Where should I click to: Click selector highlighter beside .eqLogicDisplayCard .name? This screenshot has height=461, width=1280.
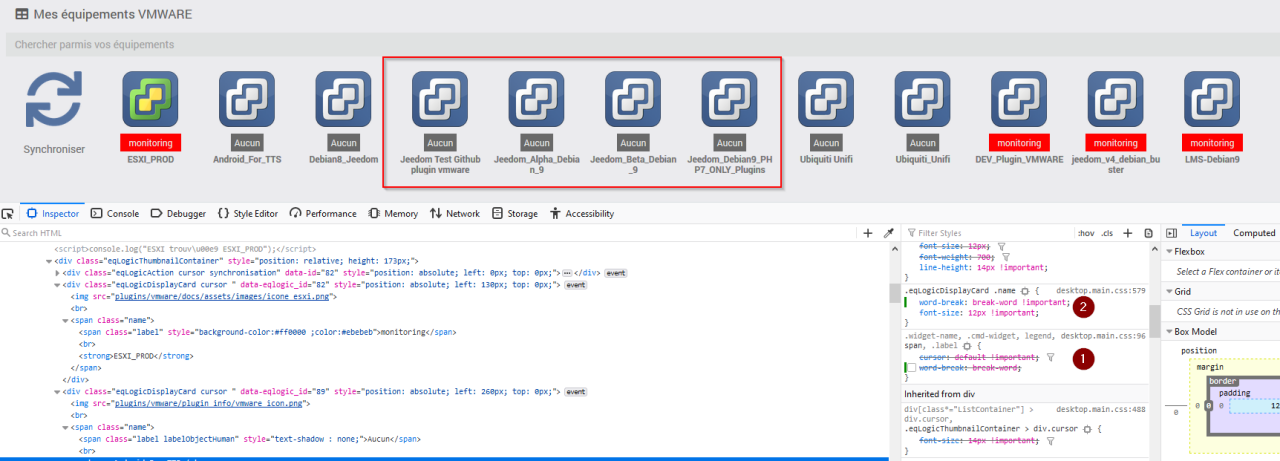coord(1025,291)
